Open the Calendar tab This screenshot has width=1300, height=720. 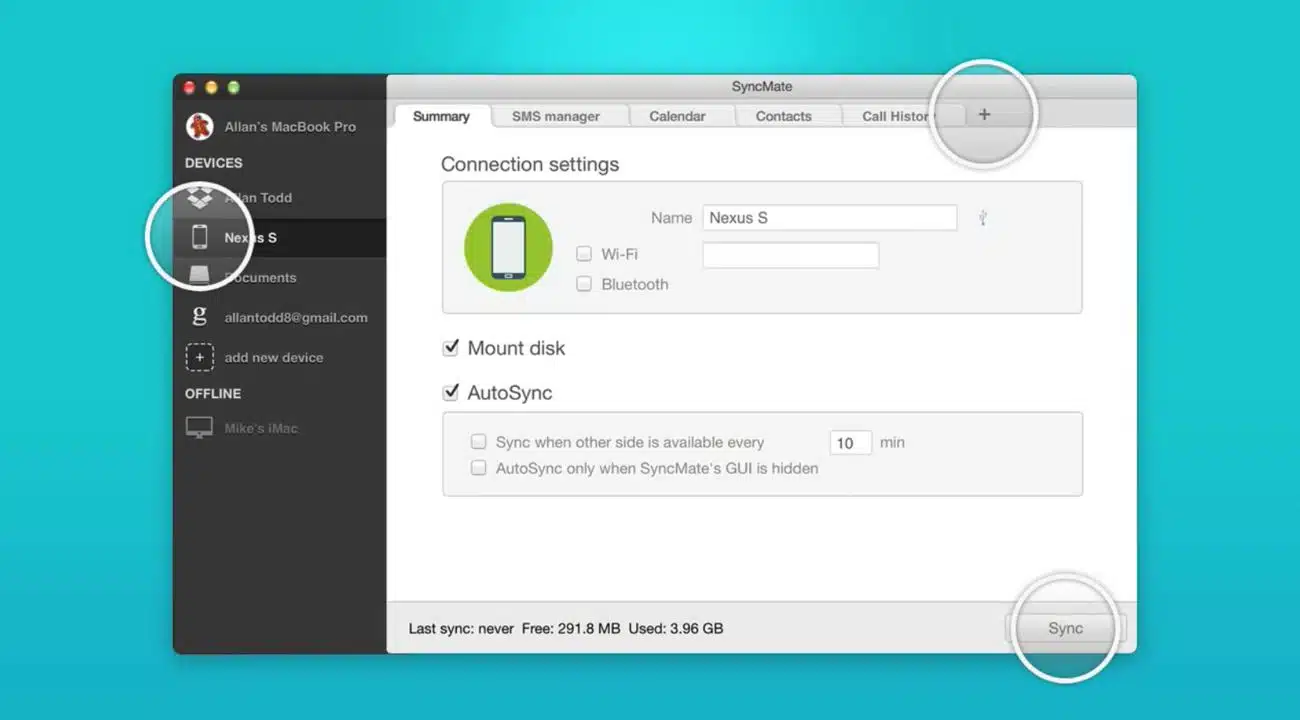tap(677, 116)
